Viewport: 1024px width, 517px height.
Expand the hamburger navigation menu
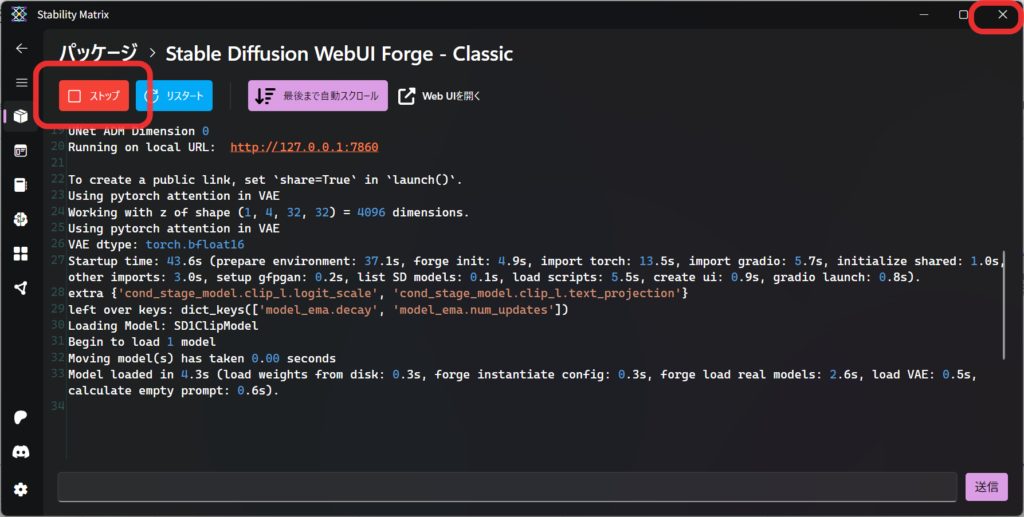[21, 82]
